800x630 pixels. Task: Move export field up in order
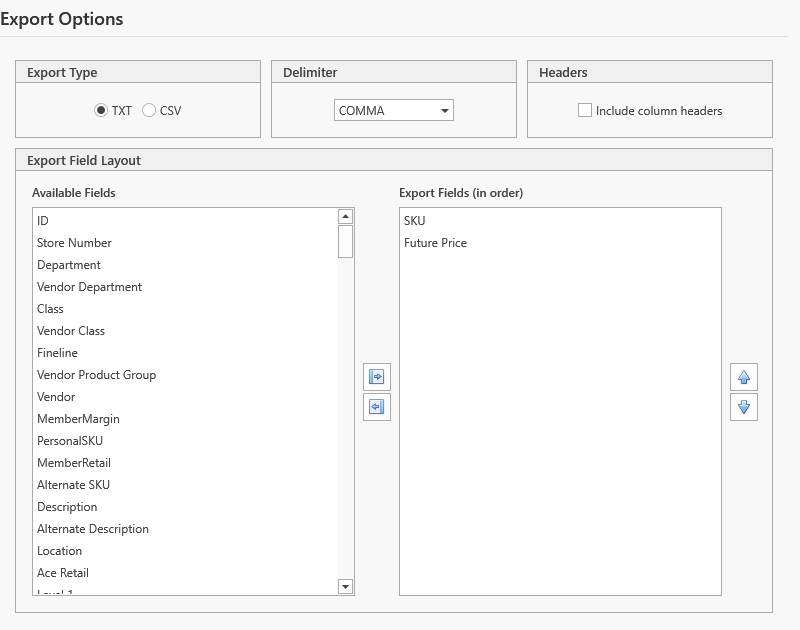click(x=743, y=377)
